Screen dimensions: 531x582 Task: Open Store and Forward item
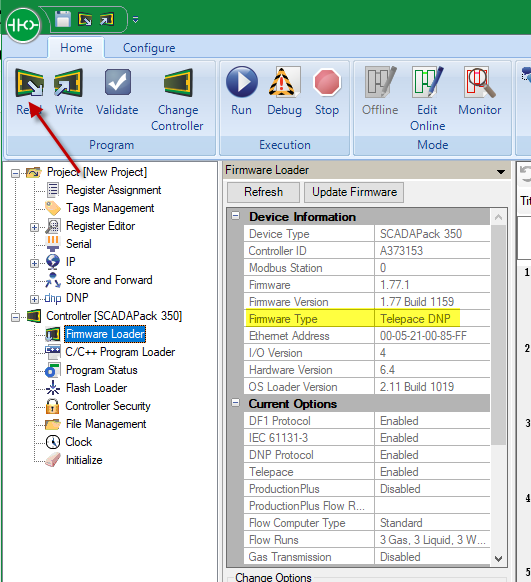click(x=109, y=280)
